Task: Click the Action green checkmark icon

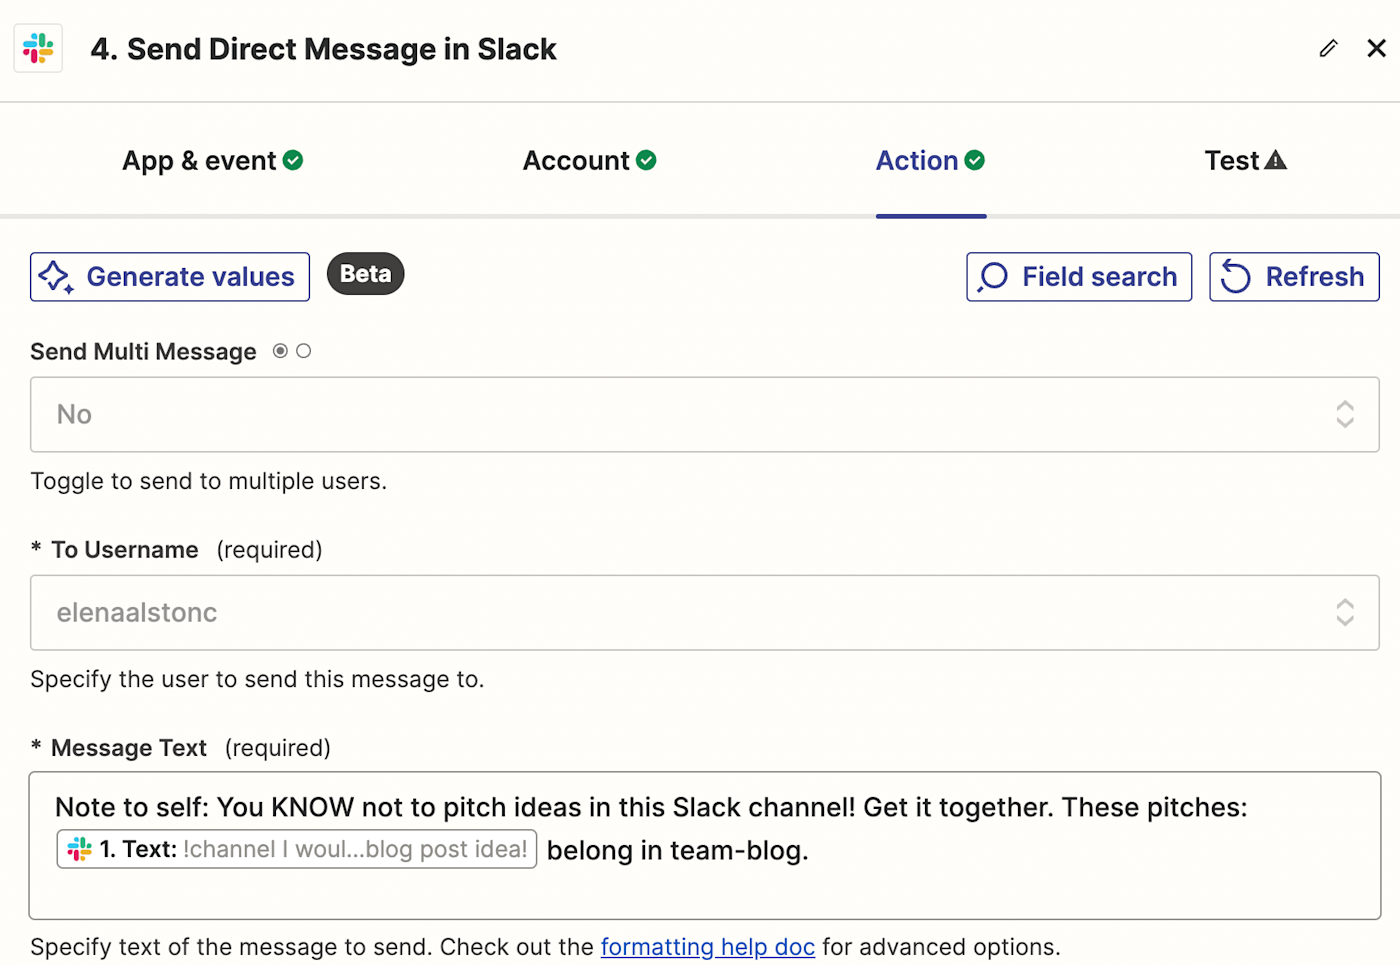Action: (975, 160)
